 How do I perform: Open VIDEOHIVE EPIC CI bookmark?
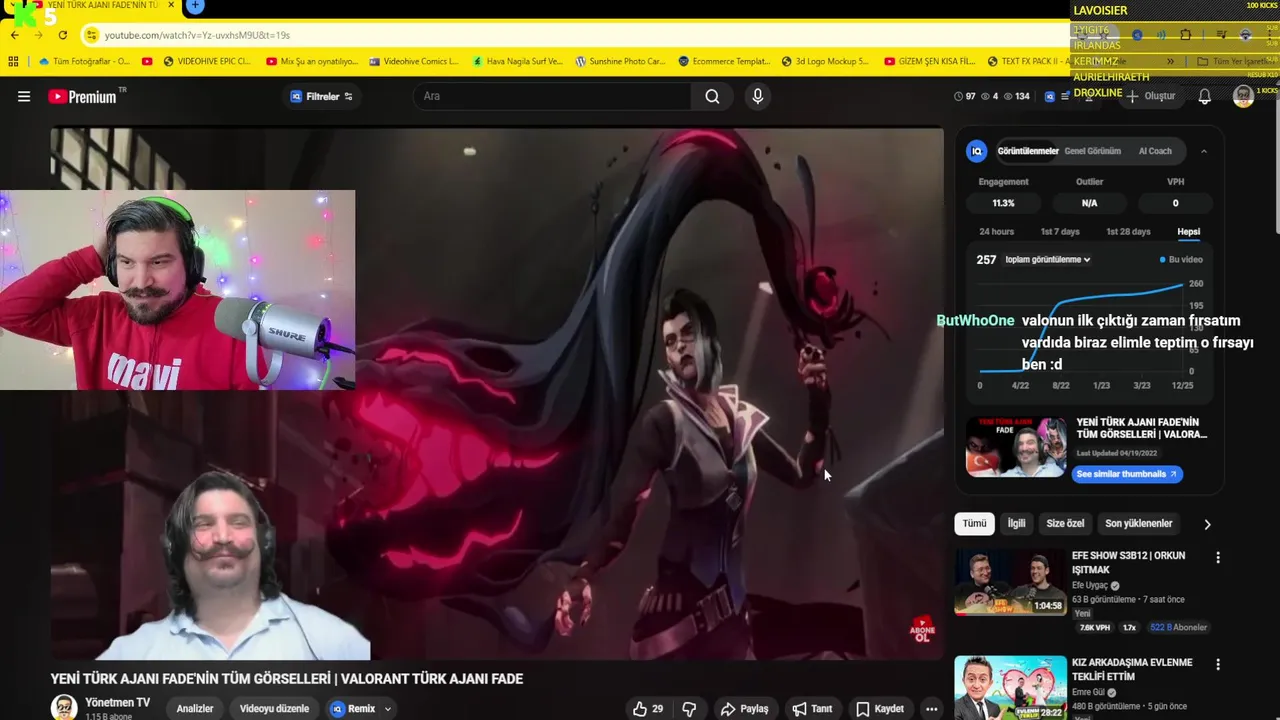tap(207, 61)
